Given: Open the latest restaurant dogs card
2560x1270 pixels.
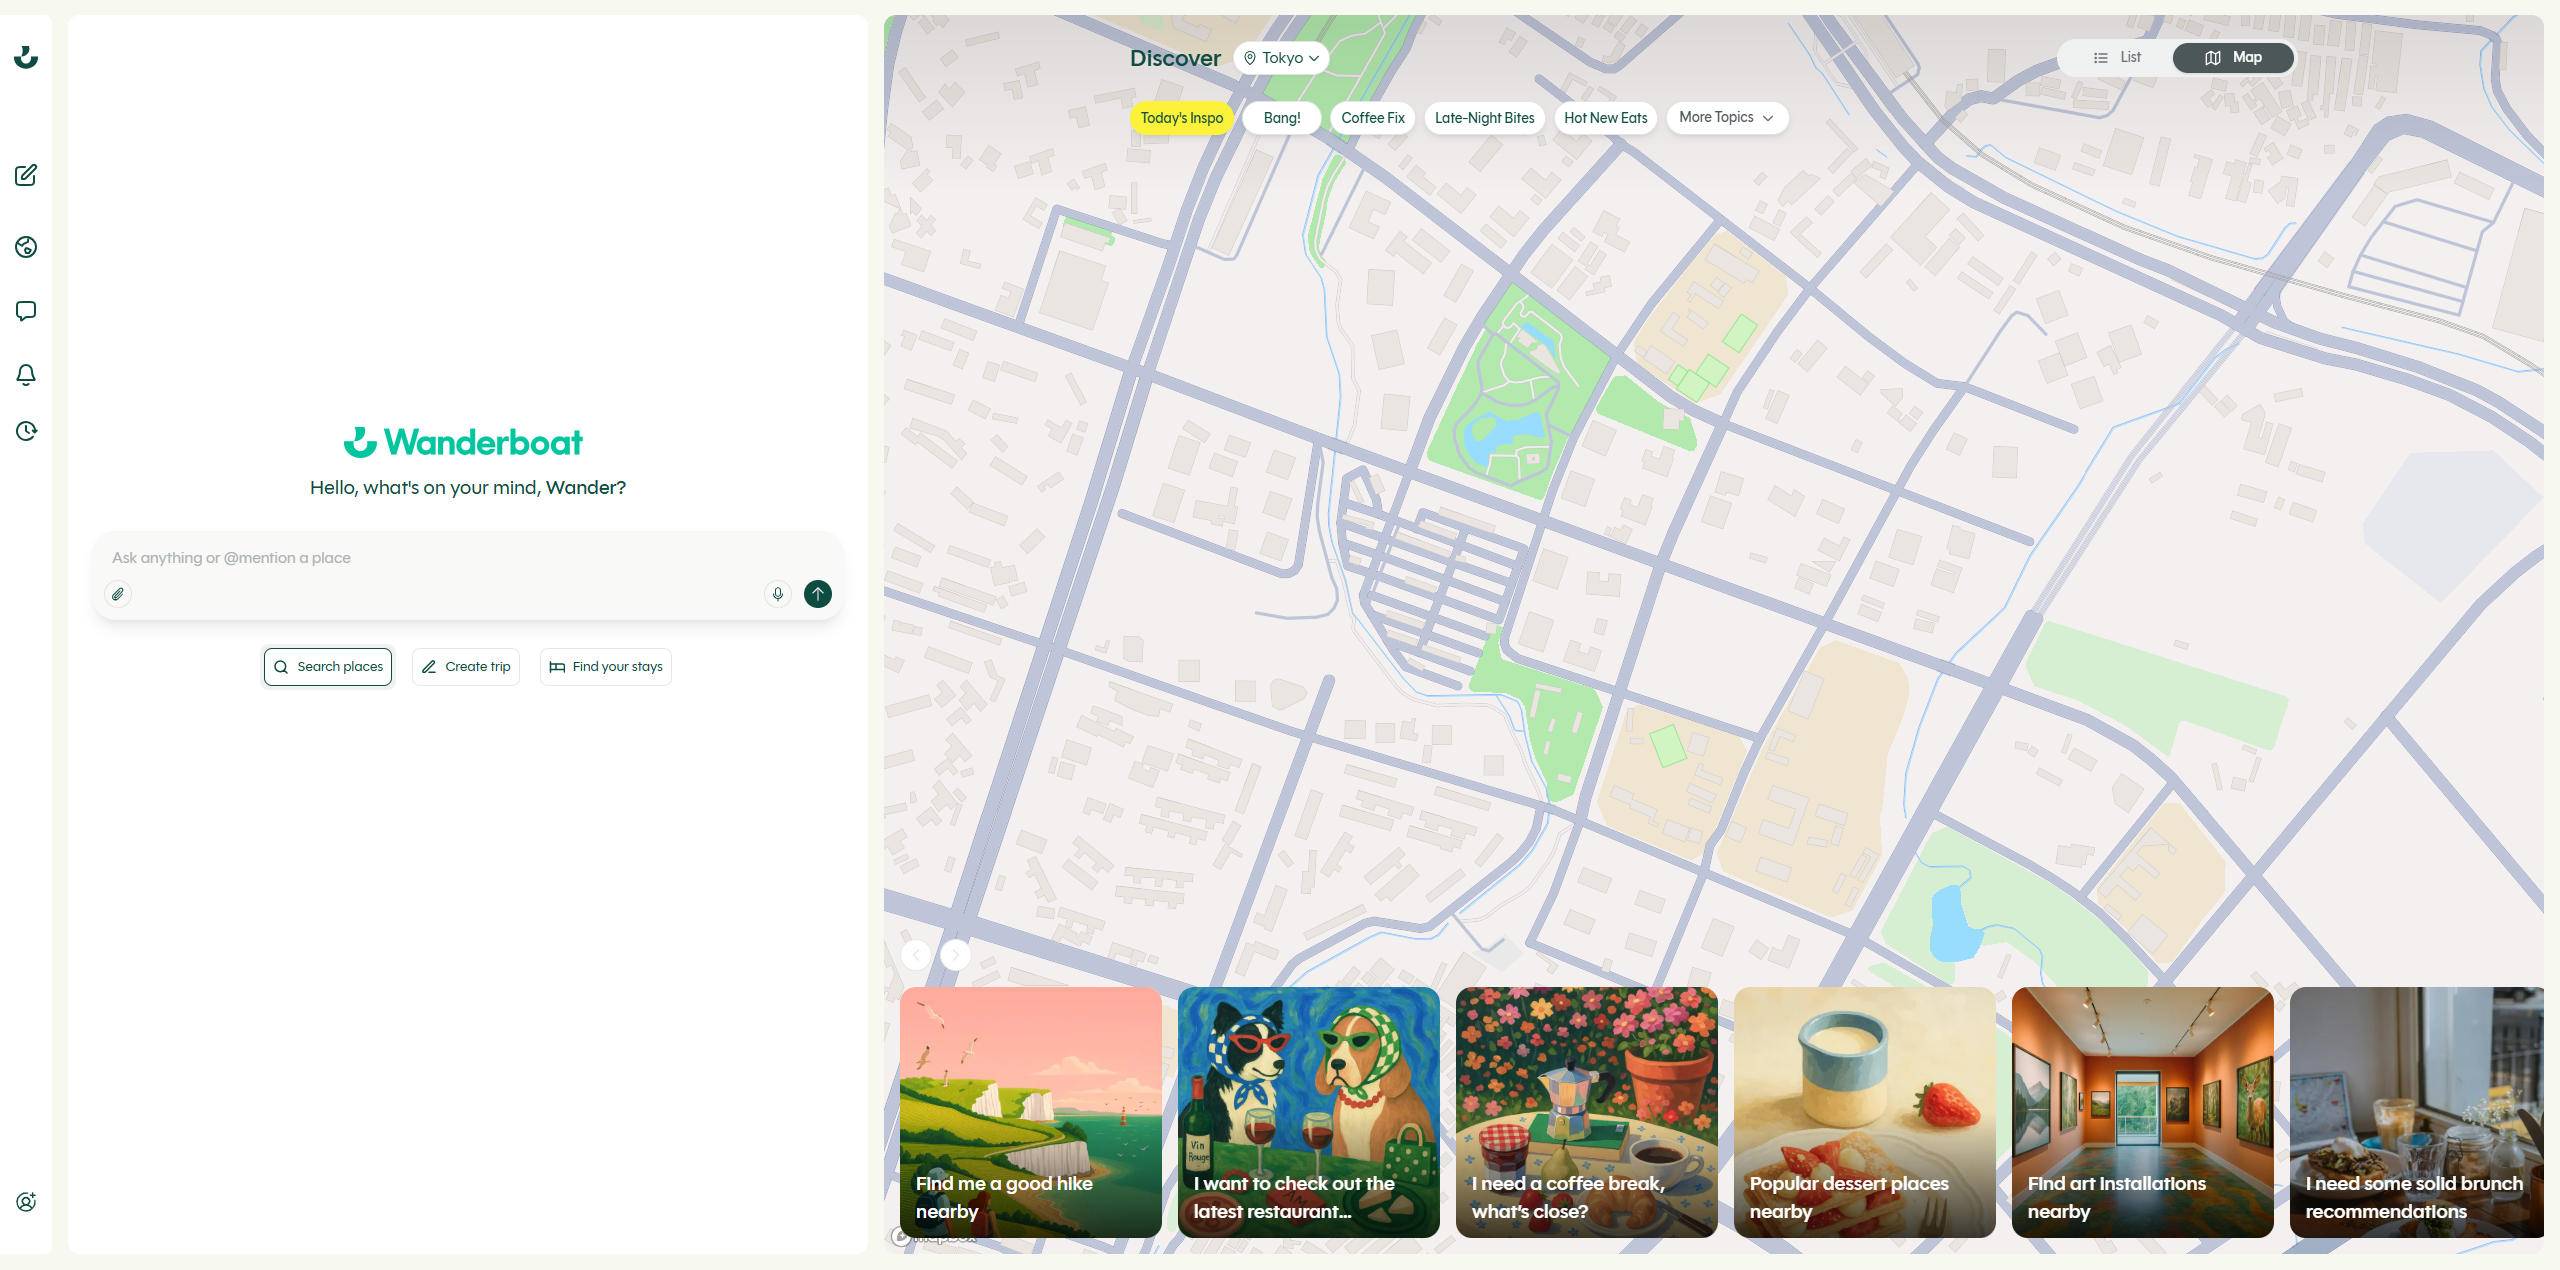Looking at the screenshot, I should [x=1309, y=1112].
